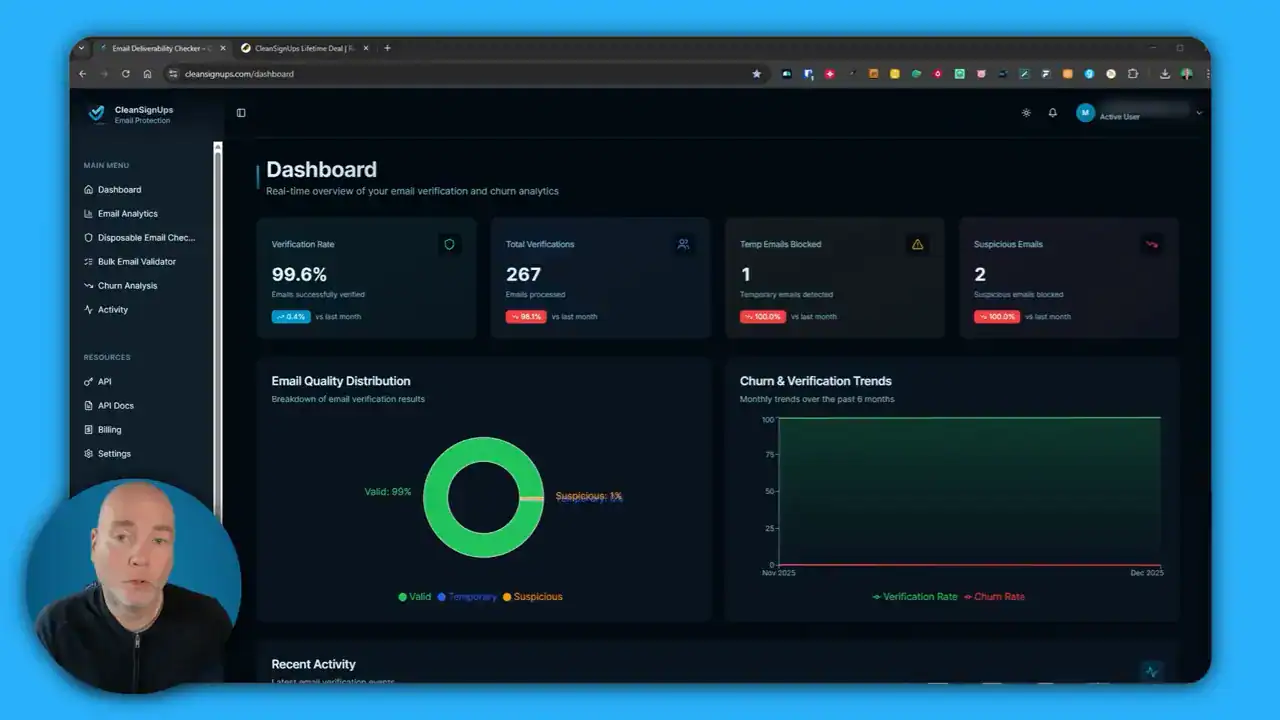Click the users icon on Total Verifications card

[683, 244]
